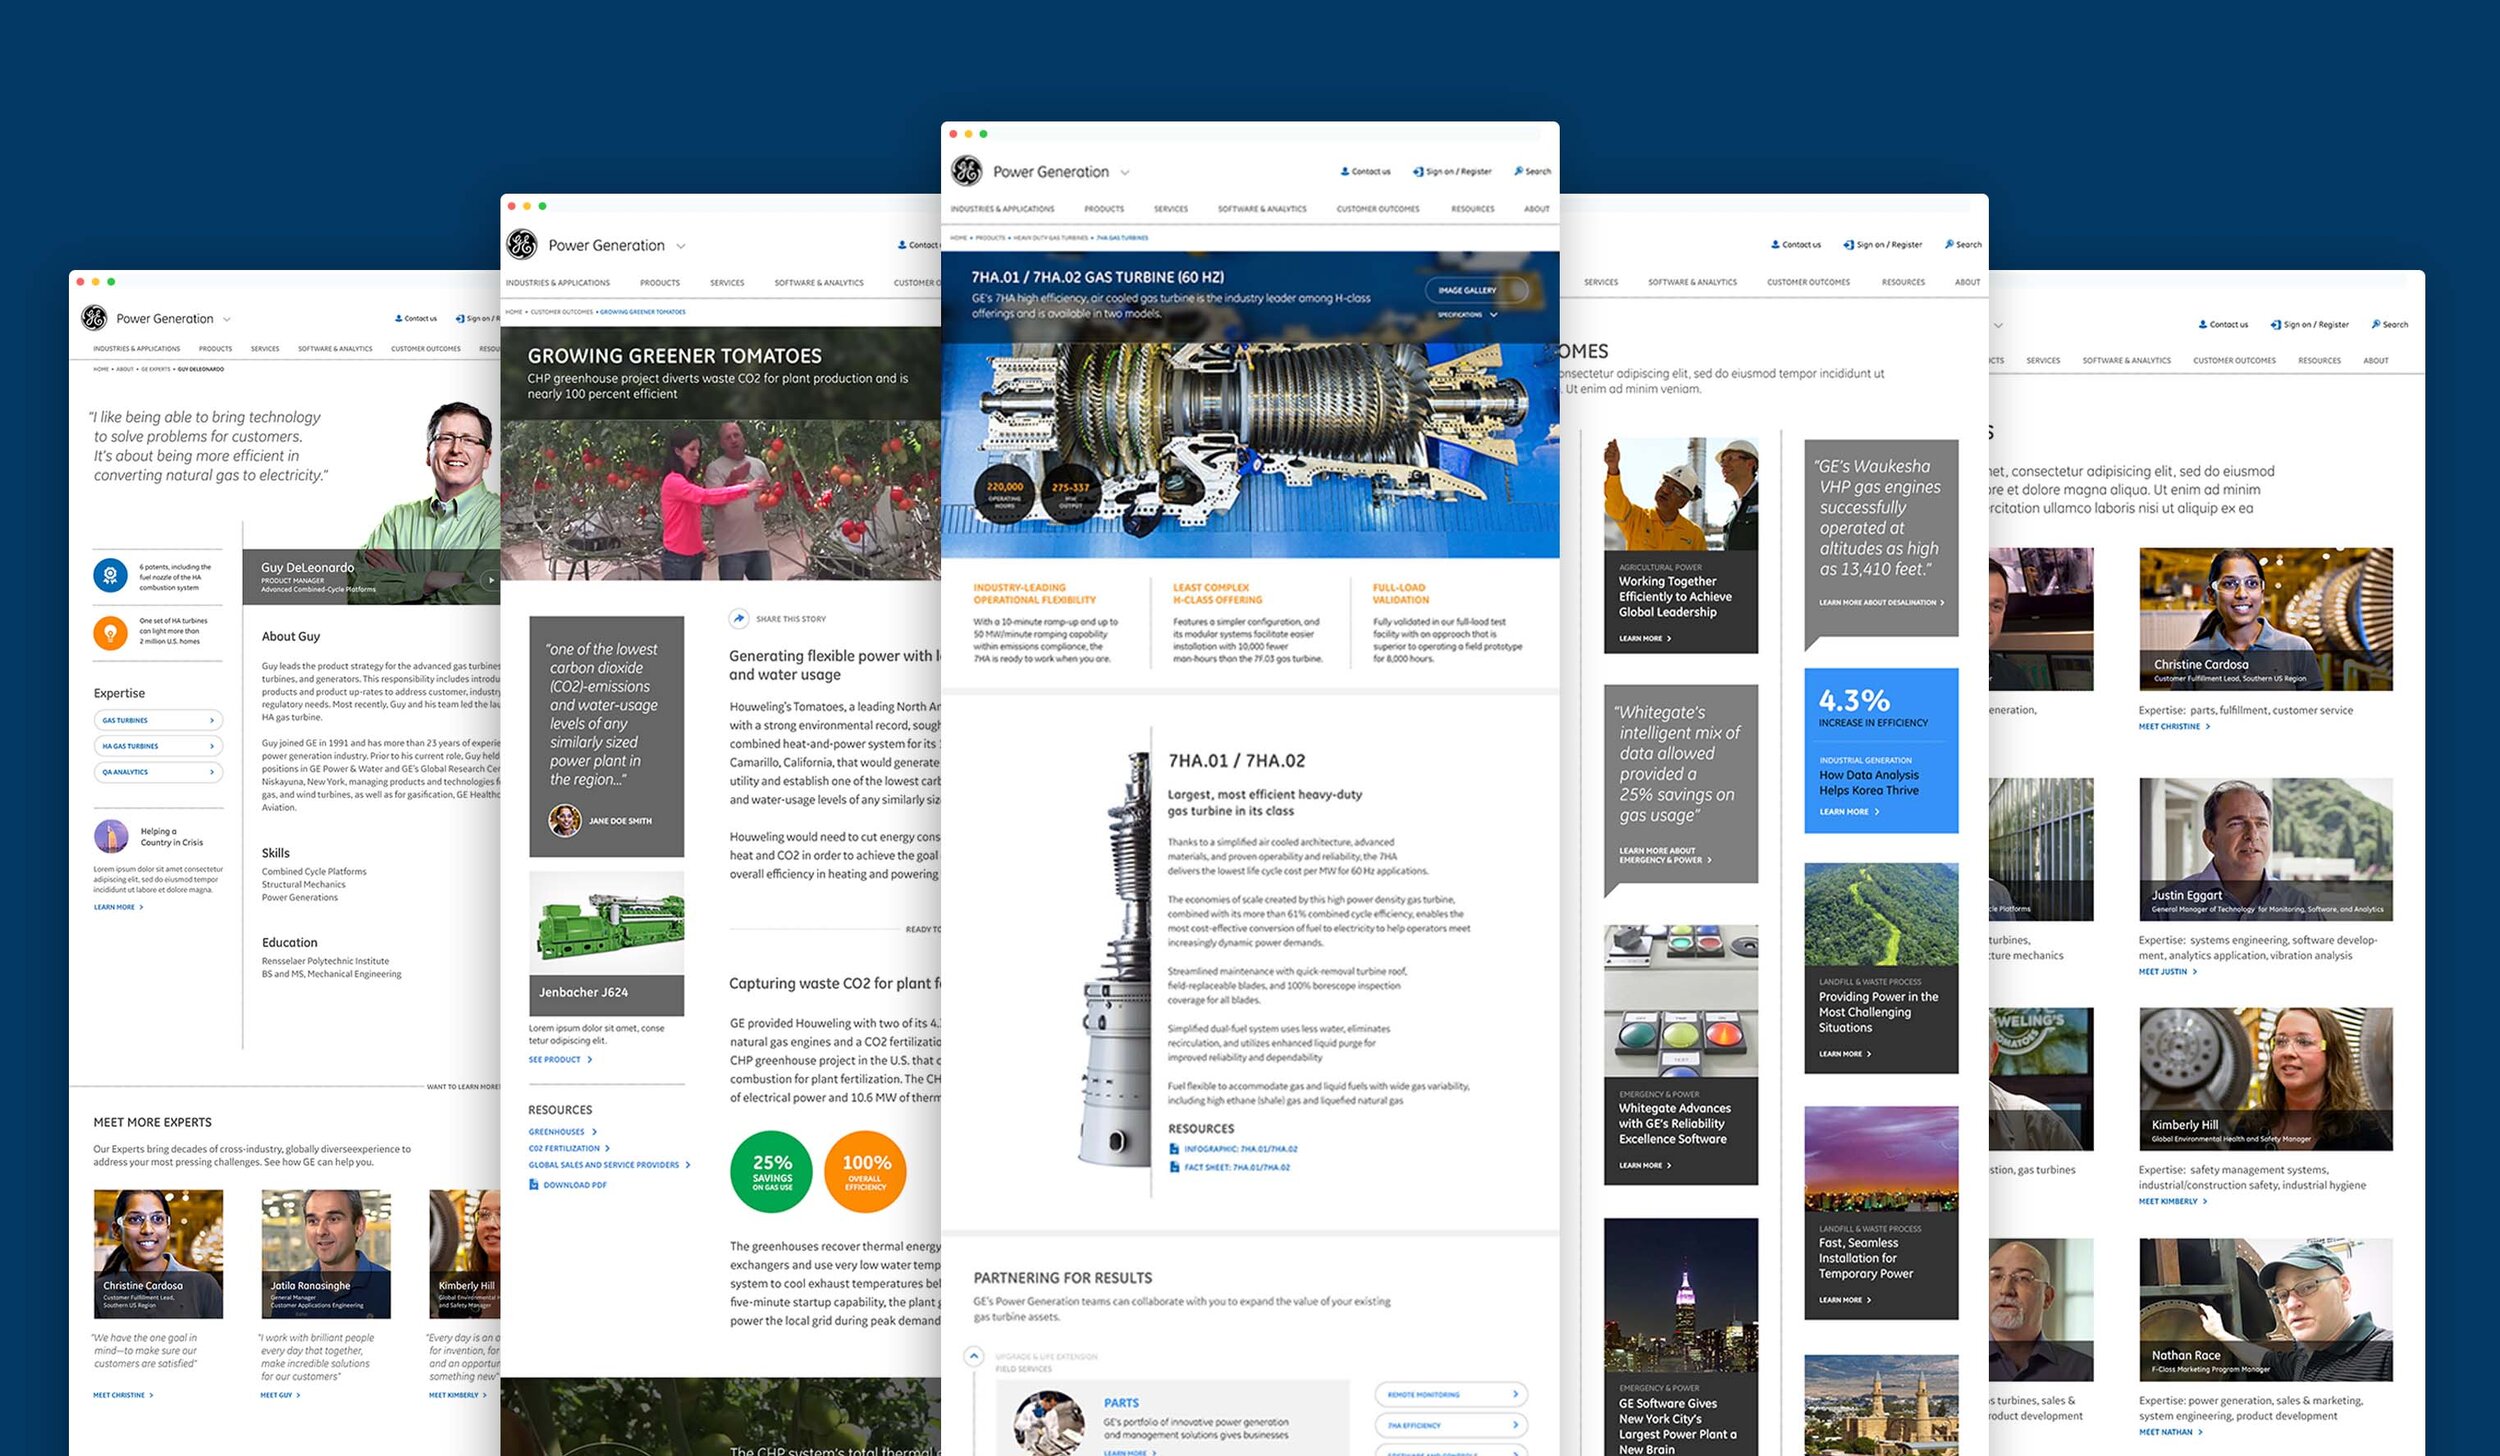Image resolution: width=2500 pixels, height=1456 pixels.
Task: Click the blue patents award badge icon
Action: [110, 575]
